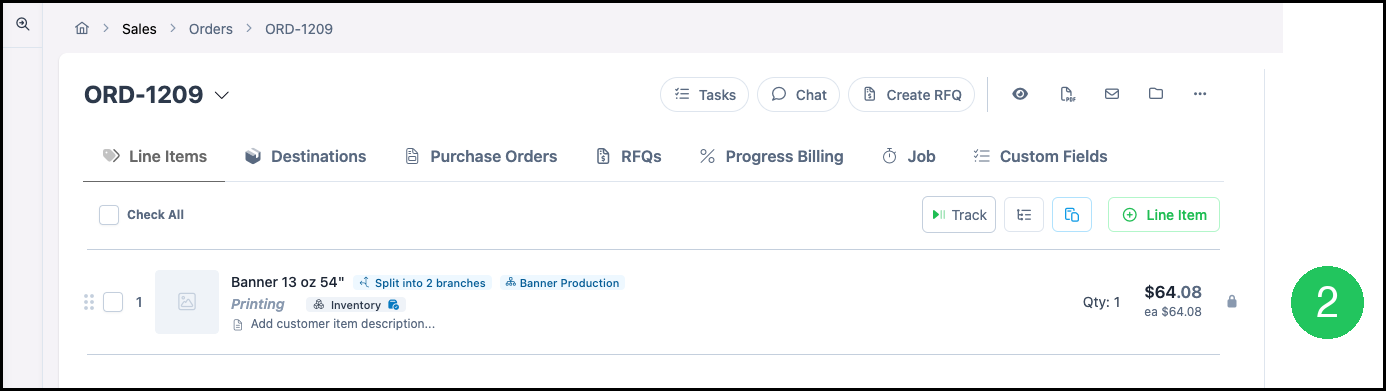Click the Banner item image placeholder thumbnail
This screenshot has height=391, width=1386.
tap(187, 302)
